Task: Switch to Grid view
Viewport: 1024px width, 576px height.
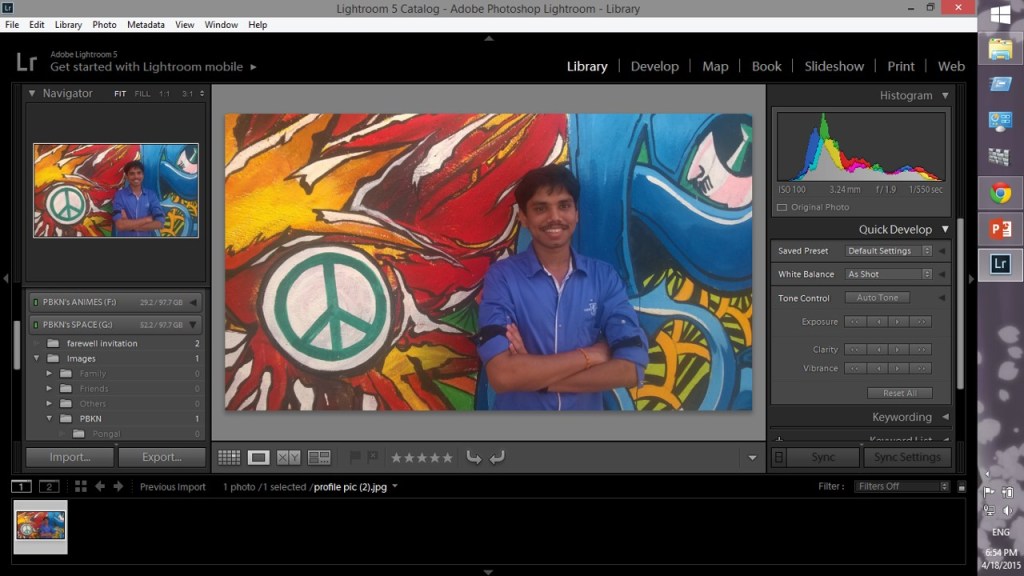Action: point(229,457)
